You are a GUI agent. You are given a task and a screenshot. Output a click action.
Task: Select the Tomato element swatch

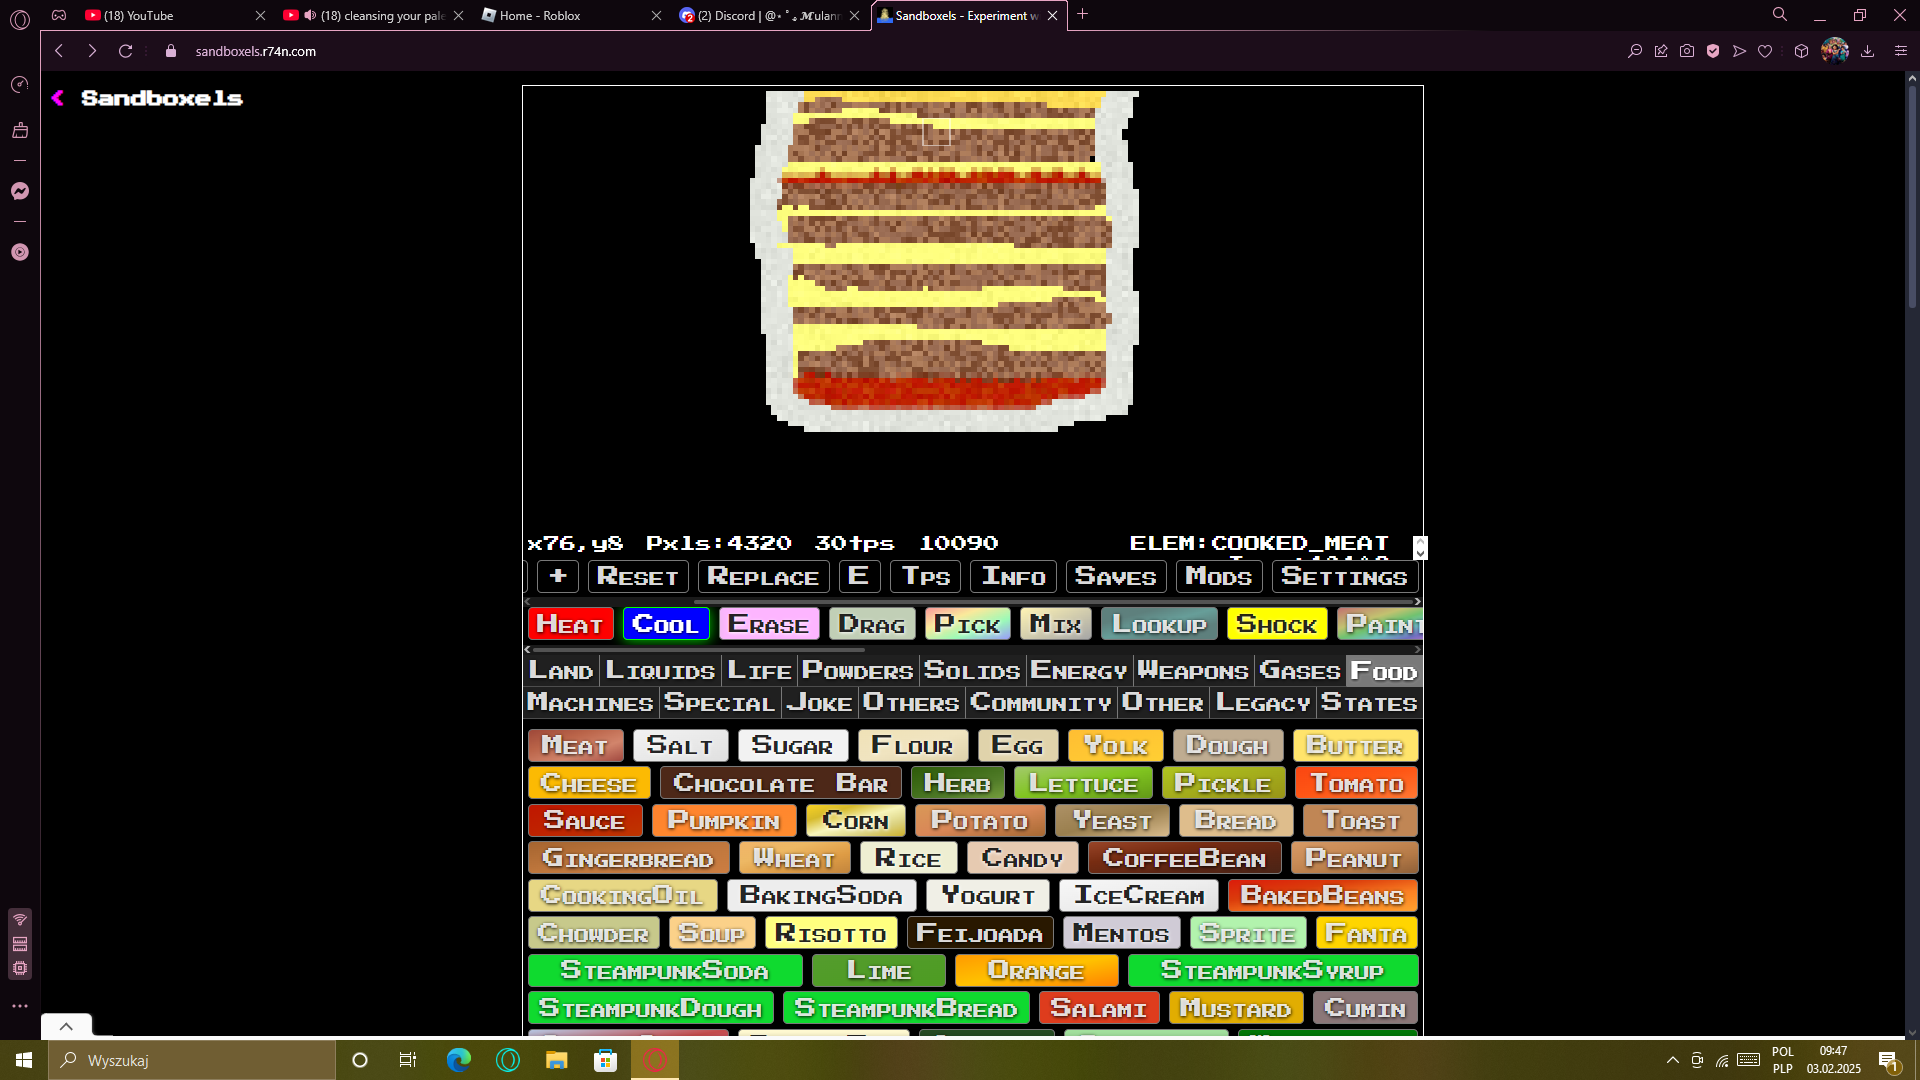pos(1357,783)
